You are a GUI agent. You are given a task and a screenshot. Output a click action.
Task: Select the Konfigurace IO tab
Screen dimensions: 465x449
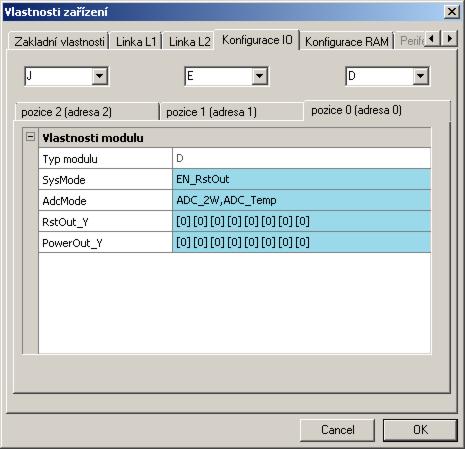257,40
